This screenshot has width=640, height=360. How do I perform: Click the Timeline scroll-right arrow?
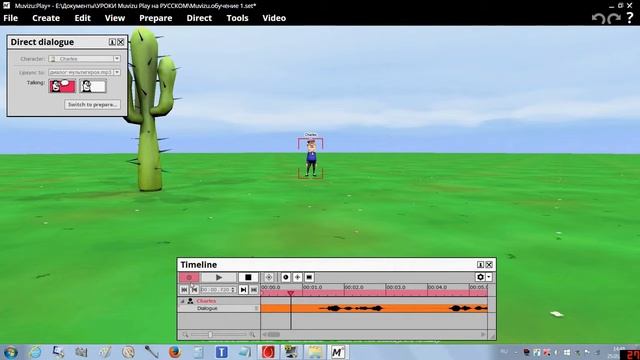click(483, 335)
